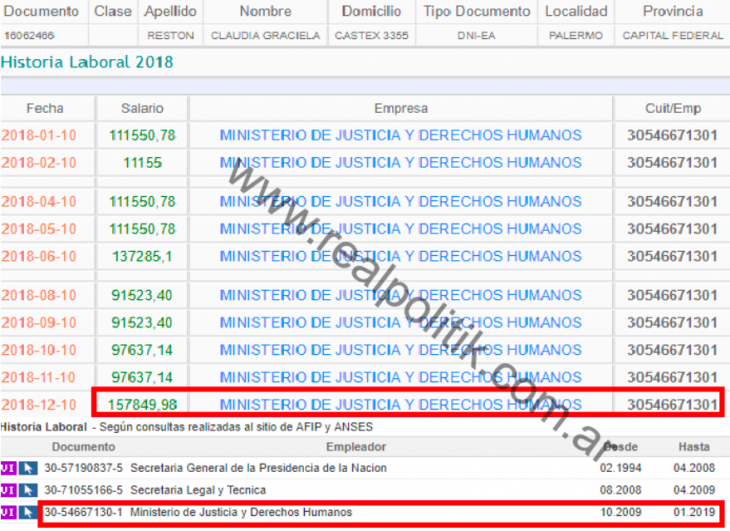The width and height of the screenshot is (730, 531).
Task: Select the Desde value 02.1994
Action: pyautogui.click(x=621, y=468)
